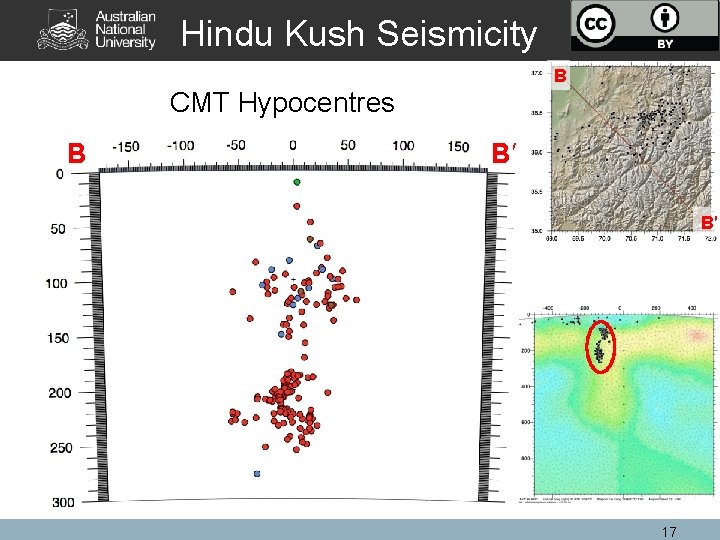Click the 0 horizontal axis label

pyautogui.click(x=293, y=146)
